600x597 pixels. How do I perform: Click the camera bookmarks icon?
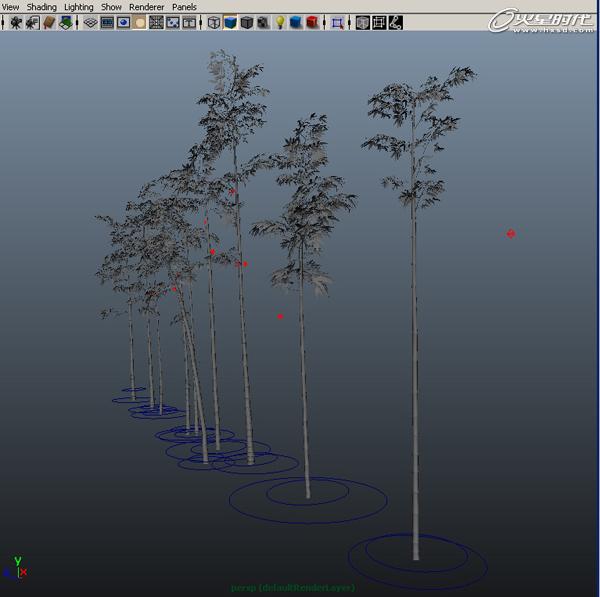[48, 22]
